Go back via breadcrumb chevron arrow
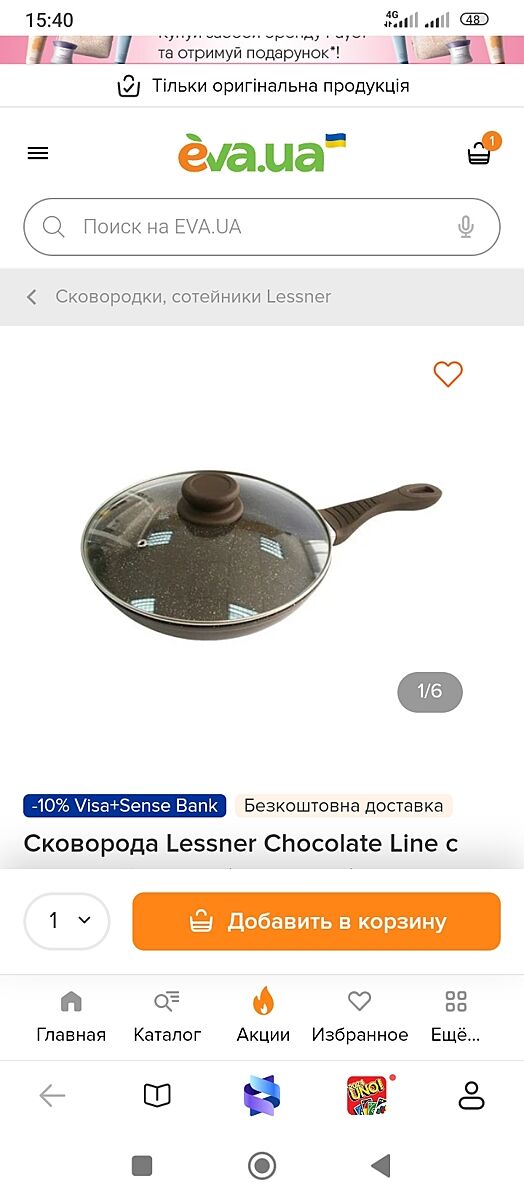This screenshot has height=1200, width=524. pos(32,297)
